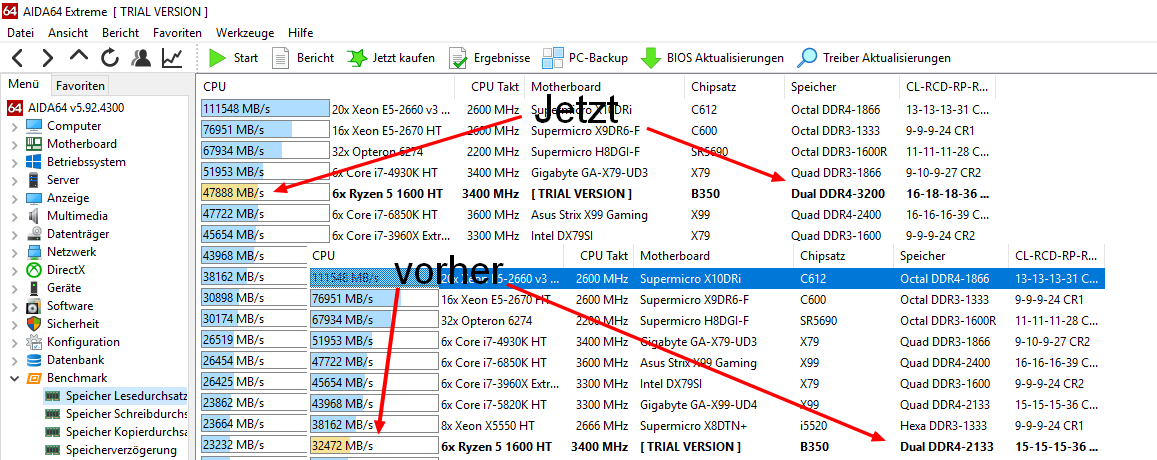Sort by the Motherboard column header

click(605, 86)
